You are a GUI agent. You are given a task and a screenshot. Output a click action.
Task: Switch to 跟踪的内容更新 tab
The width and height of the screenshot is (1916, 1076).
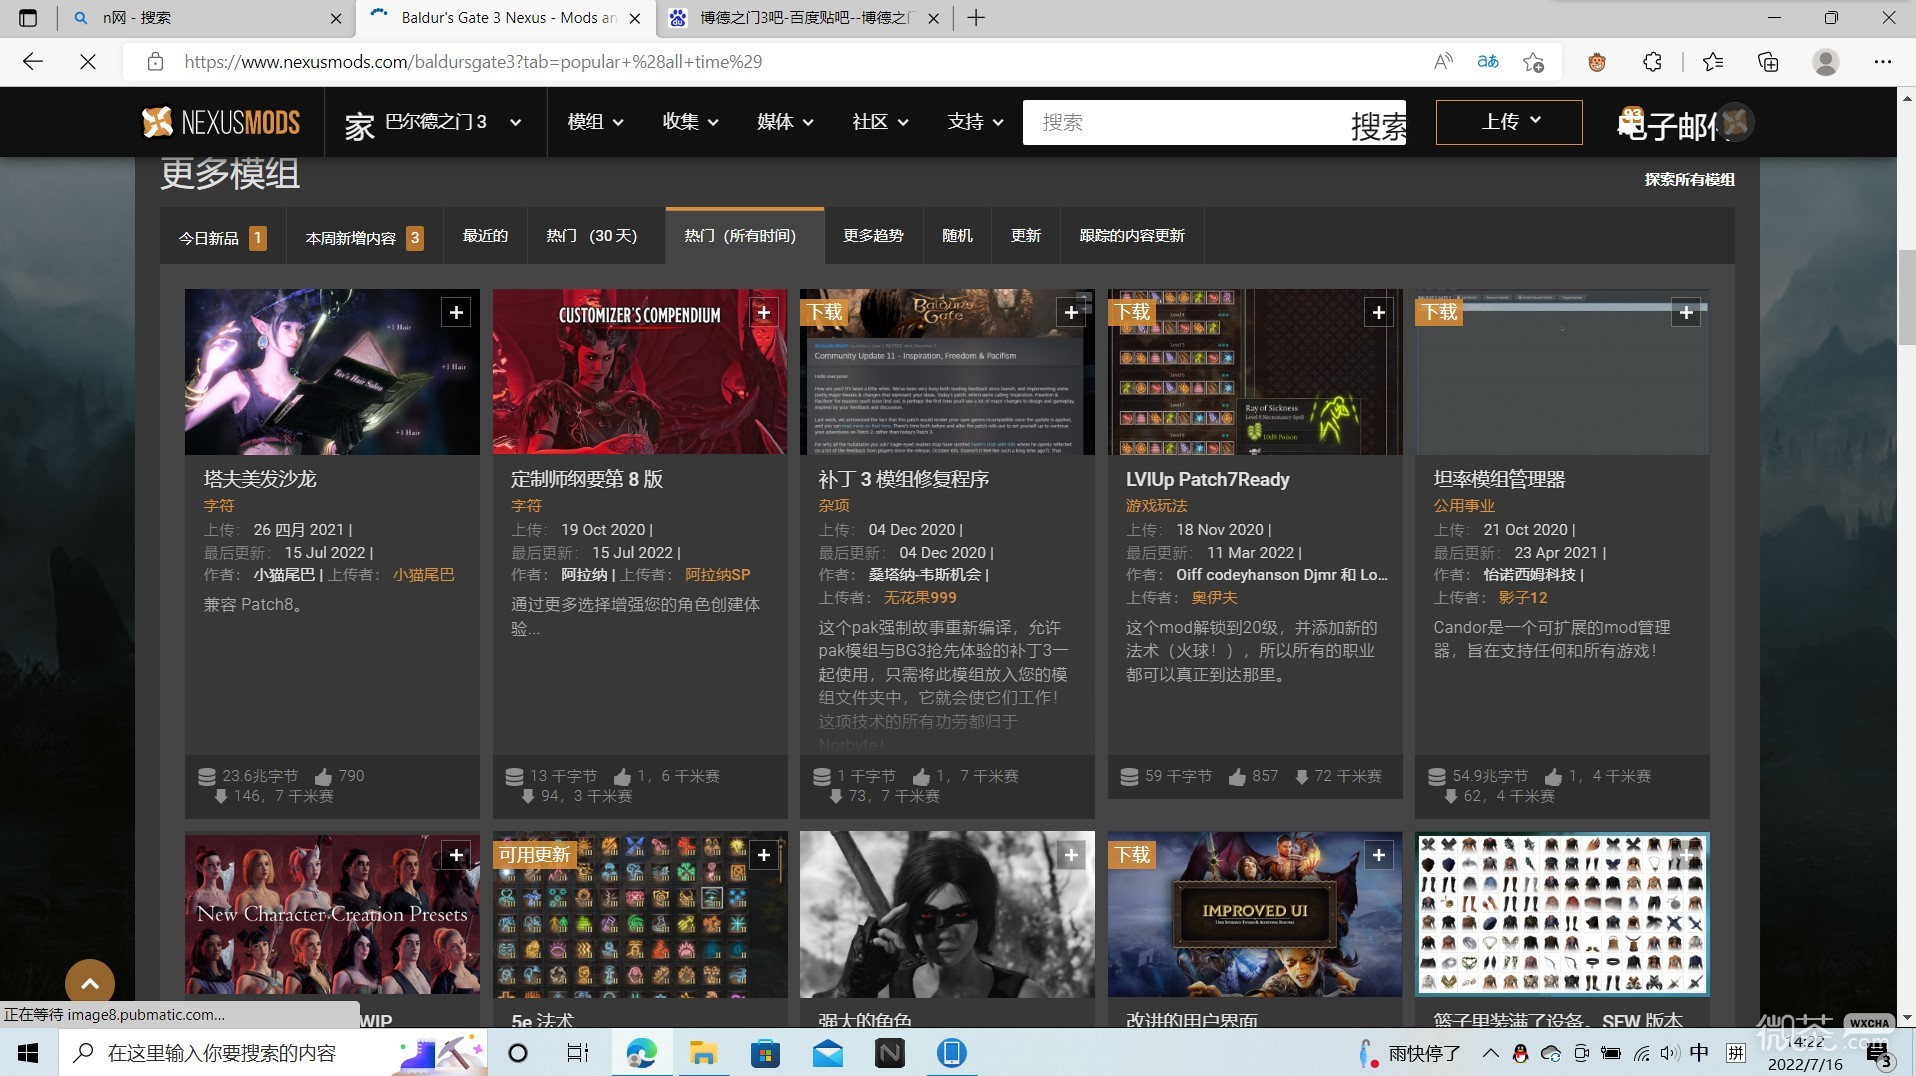pos(1132,236)
